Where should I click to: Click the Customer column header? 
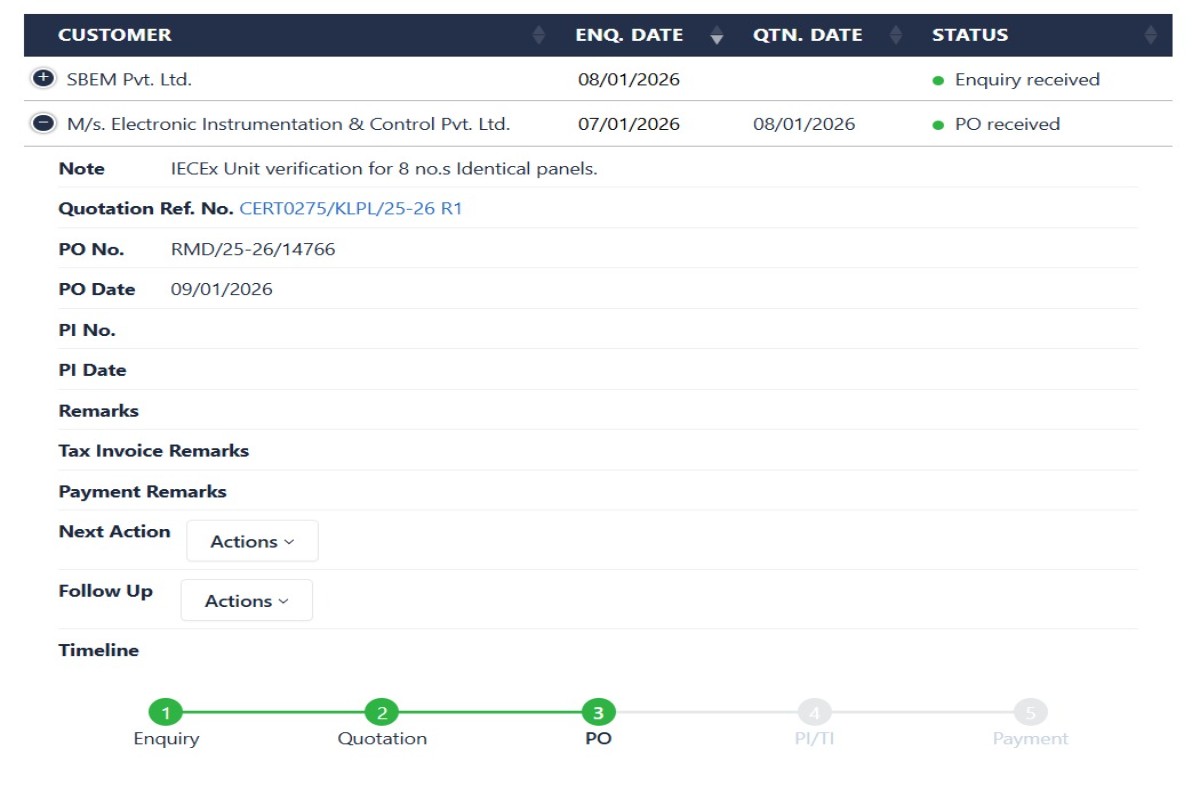(x=115, y=35)
